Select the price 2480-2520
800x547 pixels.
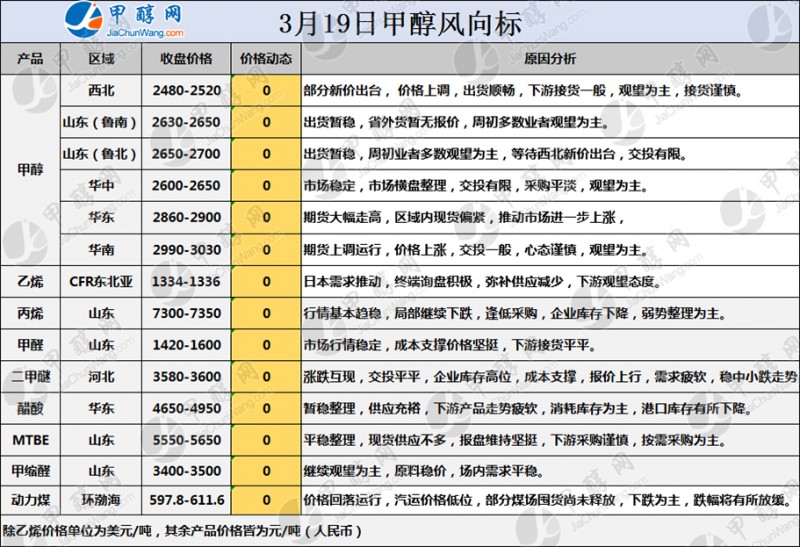[x=186, y=90]
